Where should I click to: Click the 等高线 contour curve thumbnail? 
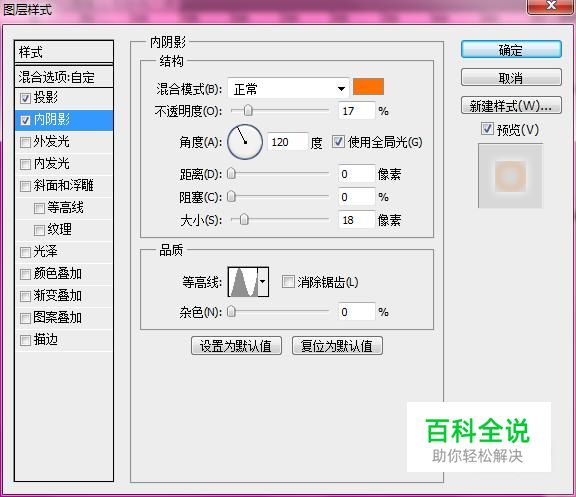point(243,282)
